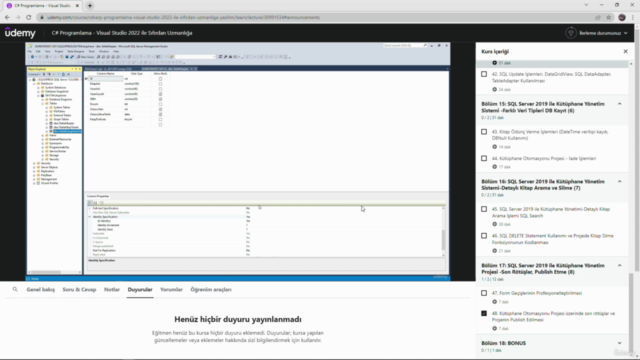
Task: Open course title link in header
Action: [122, 33]
